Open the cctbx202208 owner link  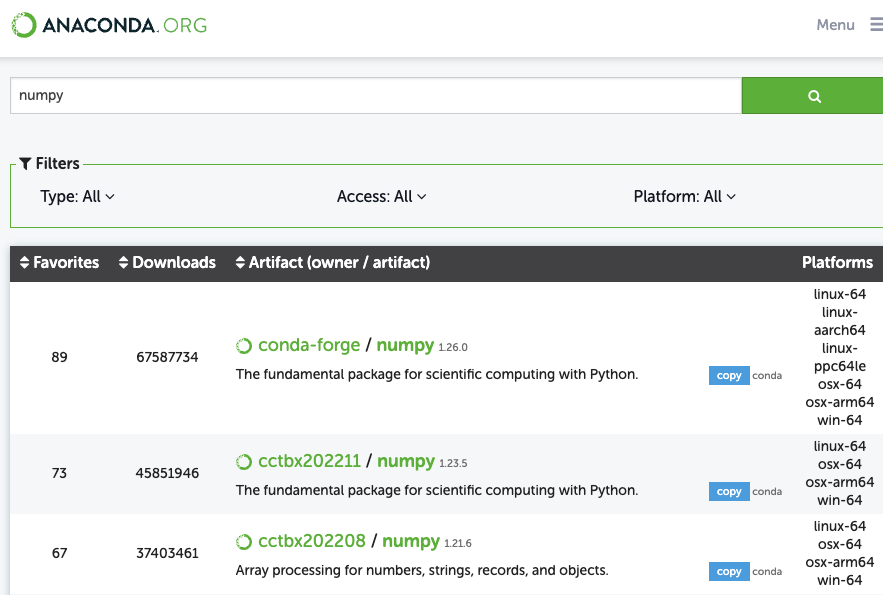312,541
